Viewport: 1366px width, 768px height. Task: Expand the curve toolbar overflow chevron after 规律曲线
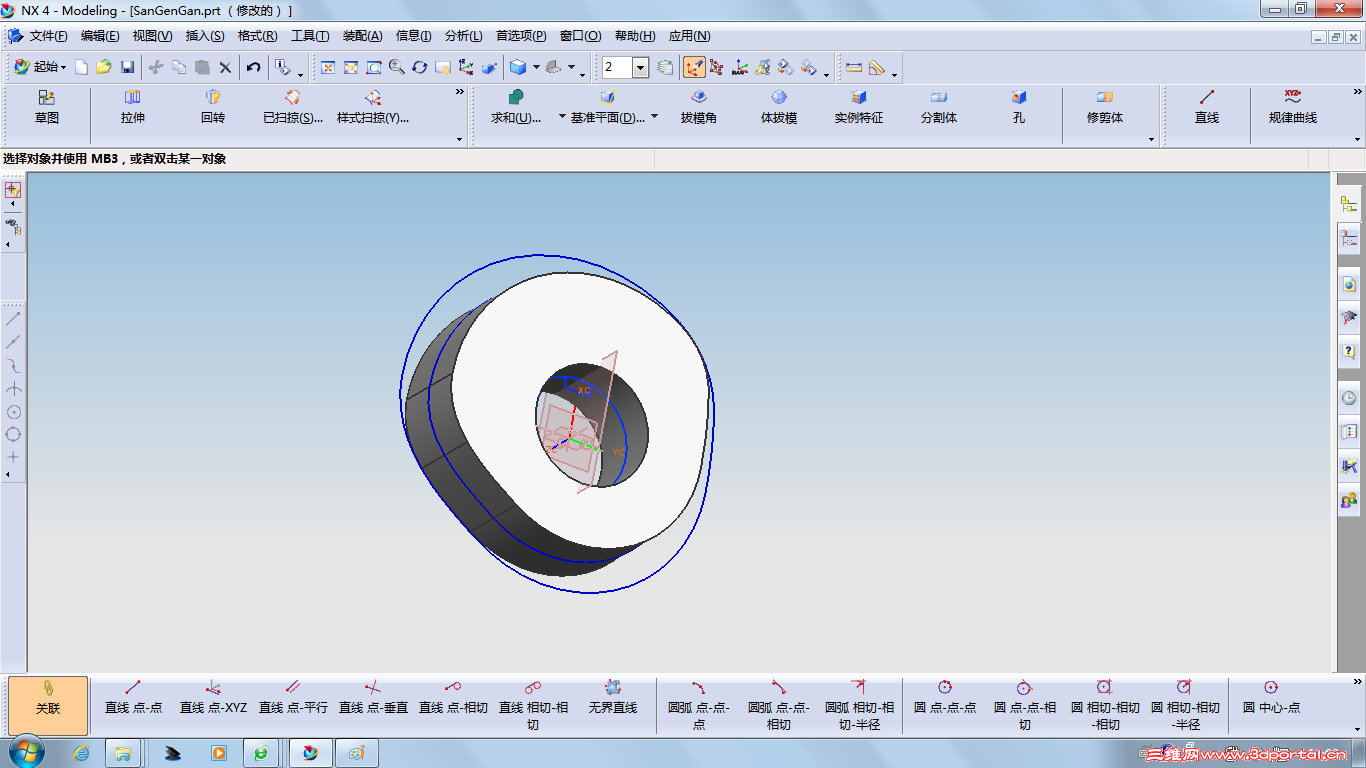(1356, 92)
